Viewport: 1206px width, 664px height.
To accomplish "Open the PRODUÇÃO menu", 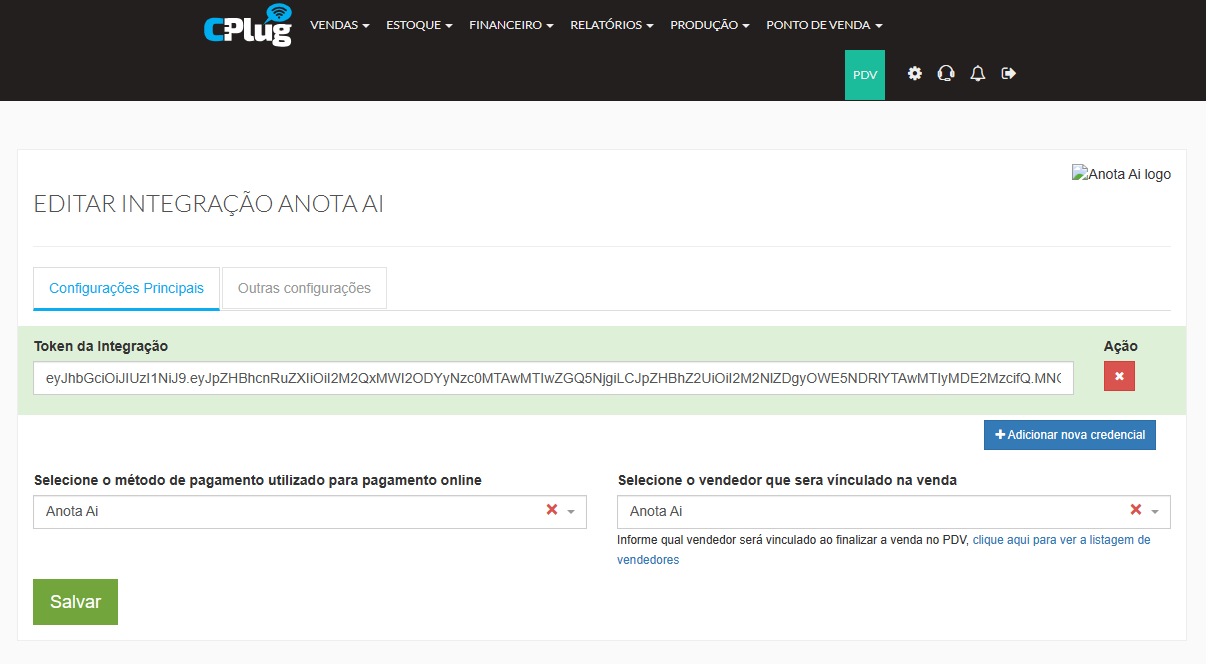I will (710, 25).
